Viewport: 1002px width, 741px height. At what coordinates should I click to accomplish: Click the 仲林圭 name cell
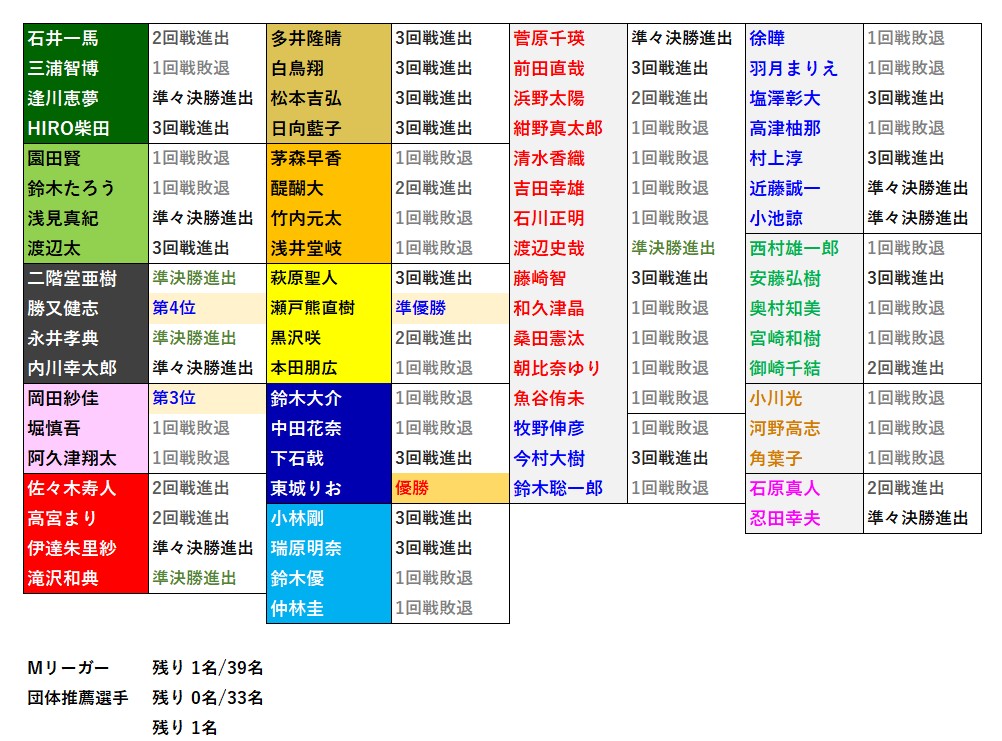click(x=328, y=609)
